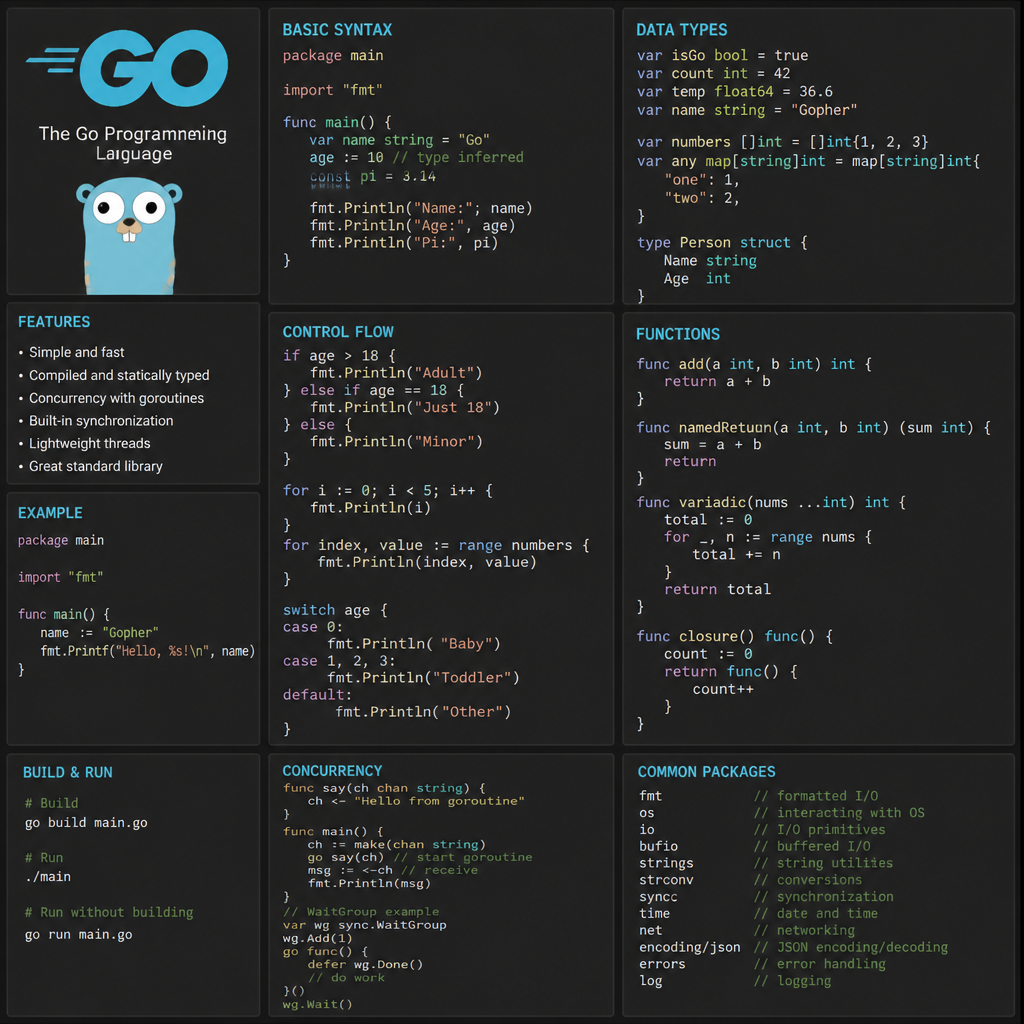Click 'age := 10 // type inferred' line
The image size is (1024, 1024).
(x=417, y=157)
